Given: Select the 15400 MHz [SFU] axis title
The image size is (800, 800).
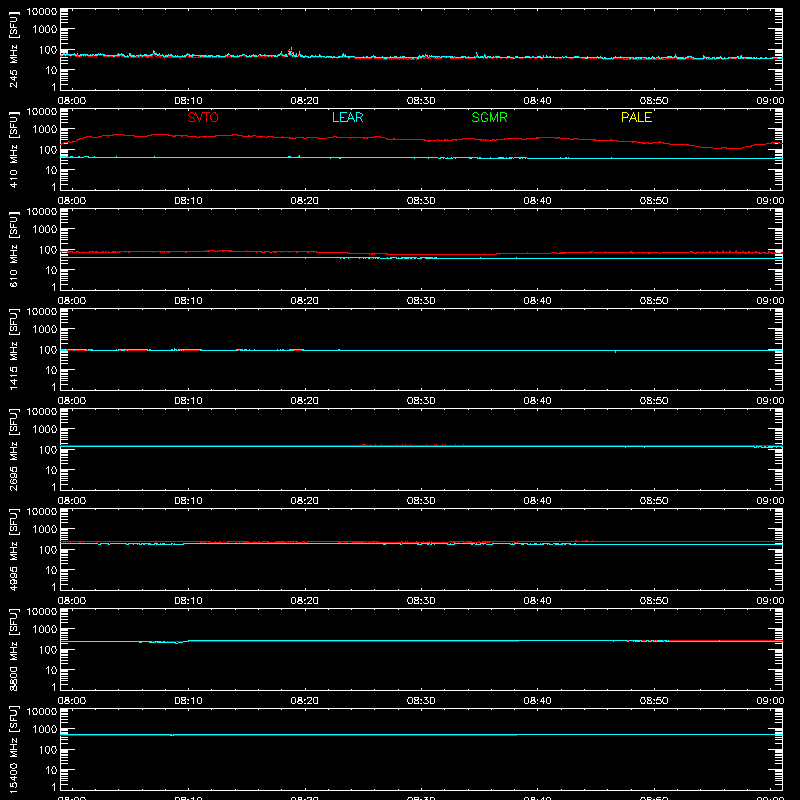Looking at the screenshot, I should pyautogui.click(x=13, y=749).
